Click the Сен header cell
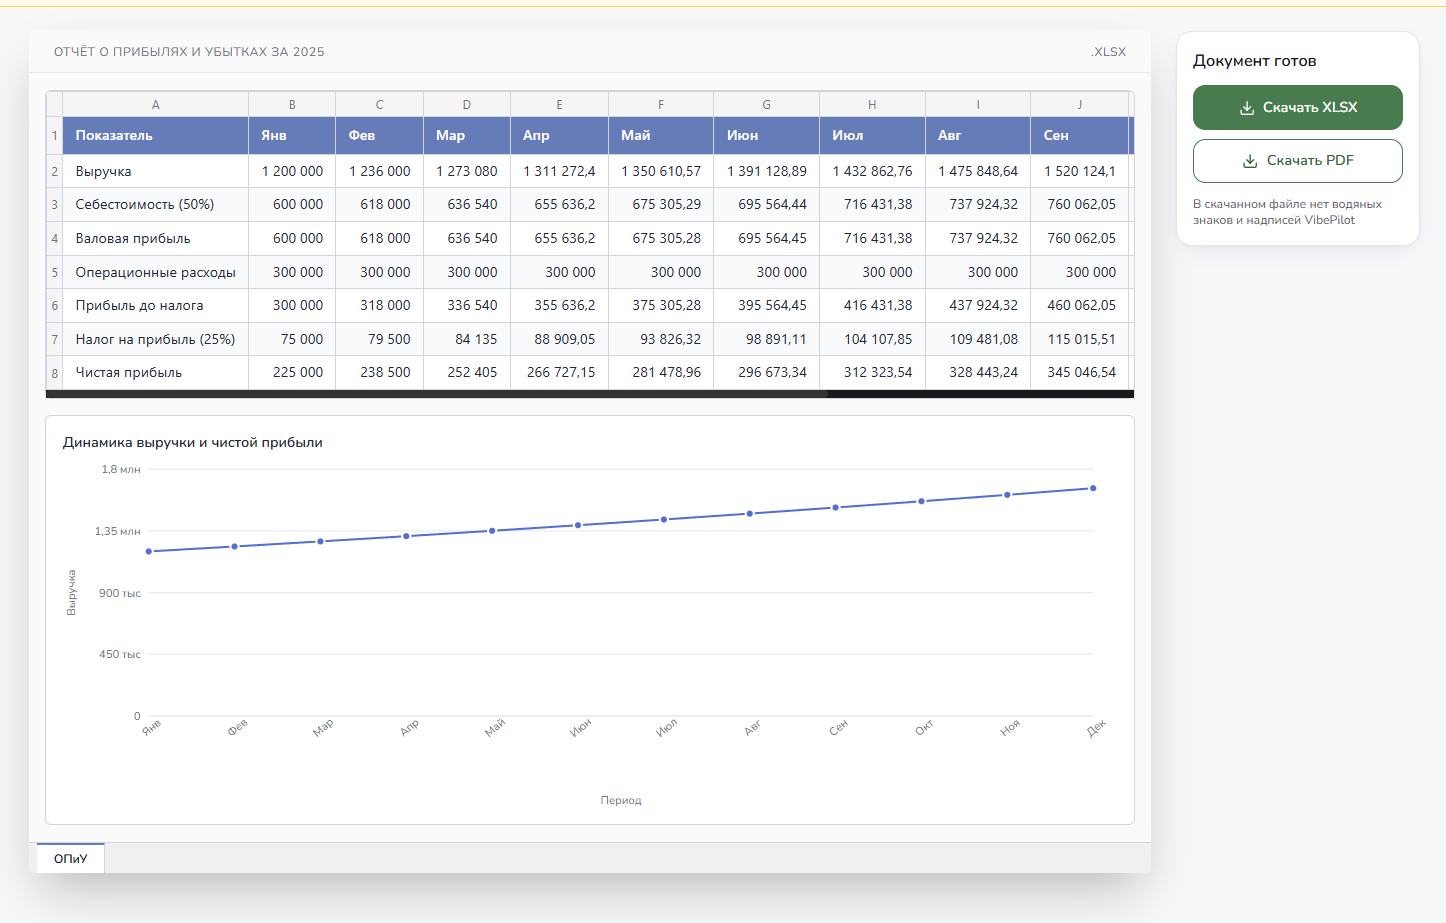The image size is (1446, 923). [x=1079, y=135]
